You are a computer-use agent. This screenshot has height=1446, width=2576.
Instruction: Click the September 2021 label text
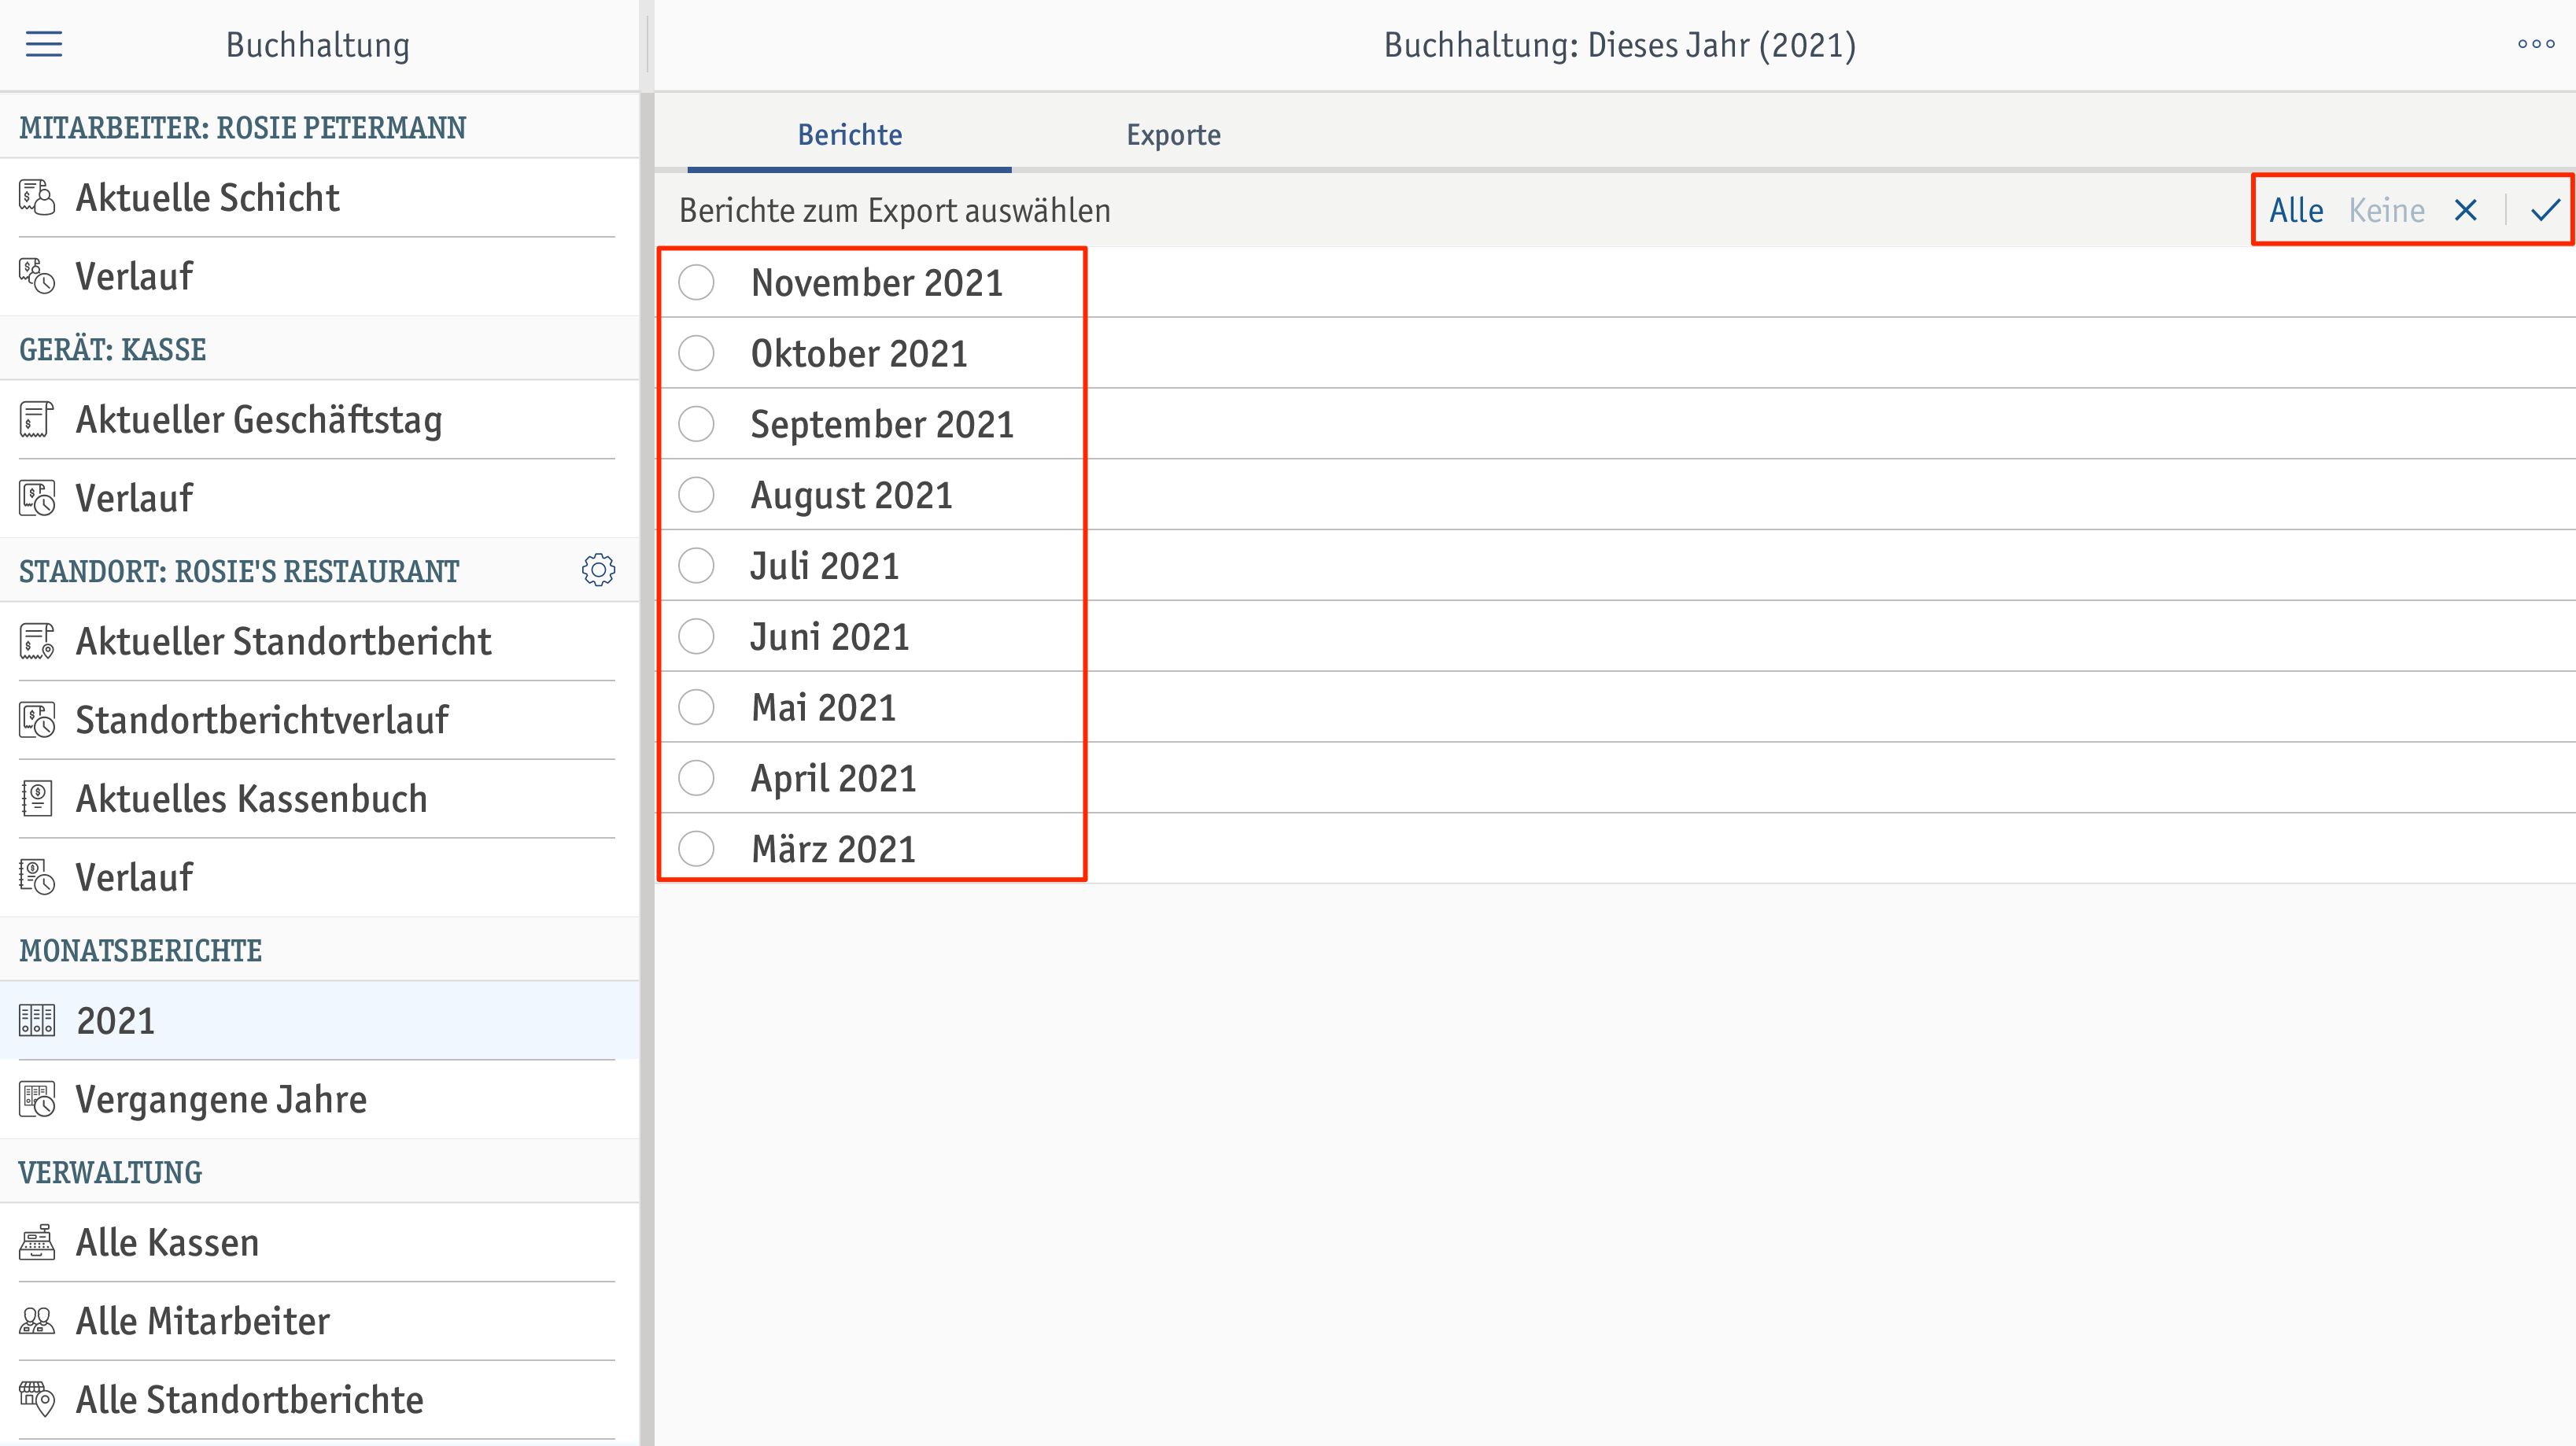point(882,425)
